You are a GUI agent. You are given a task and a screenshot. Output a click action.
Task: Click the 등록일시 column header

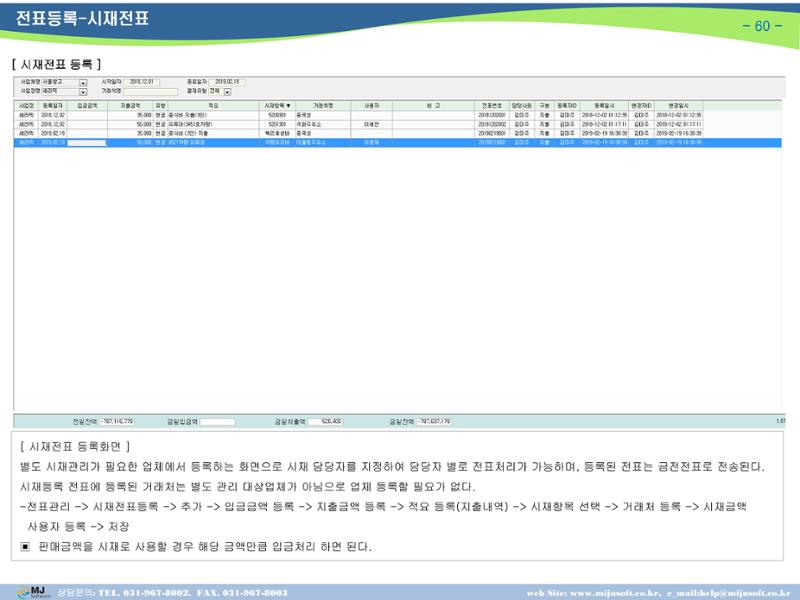pos(604,106)
